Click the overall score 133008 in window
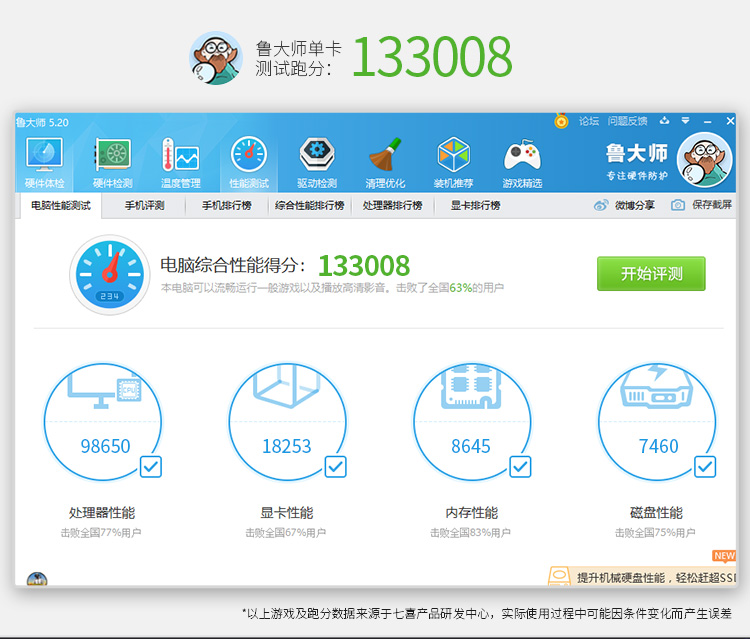This screenshot has height=639, width=750. click(x=364, y=266)
